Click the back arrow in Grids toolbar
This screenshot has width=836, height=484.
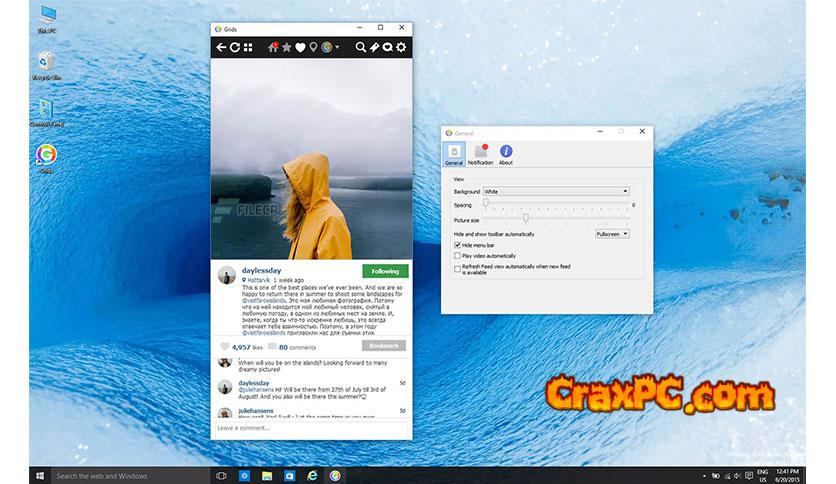click(x=222, y=47)
